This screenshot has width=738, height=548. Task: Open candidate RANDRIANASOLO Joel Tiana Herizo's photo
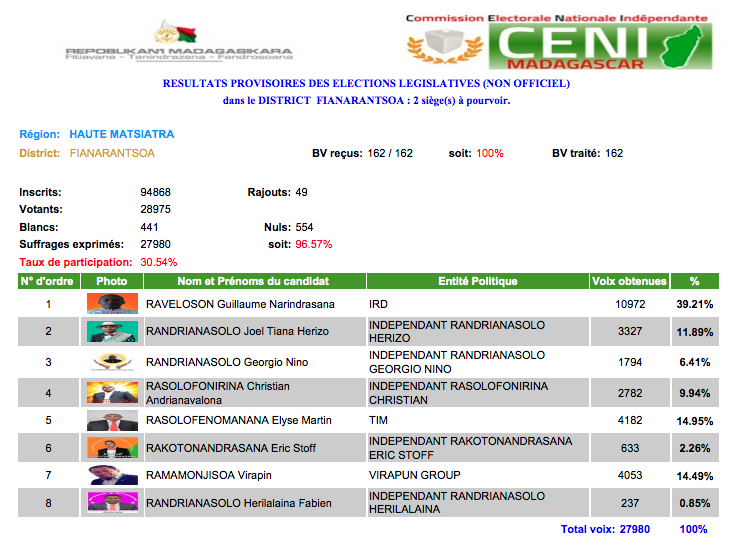click(x=112, y=332)
